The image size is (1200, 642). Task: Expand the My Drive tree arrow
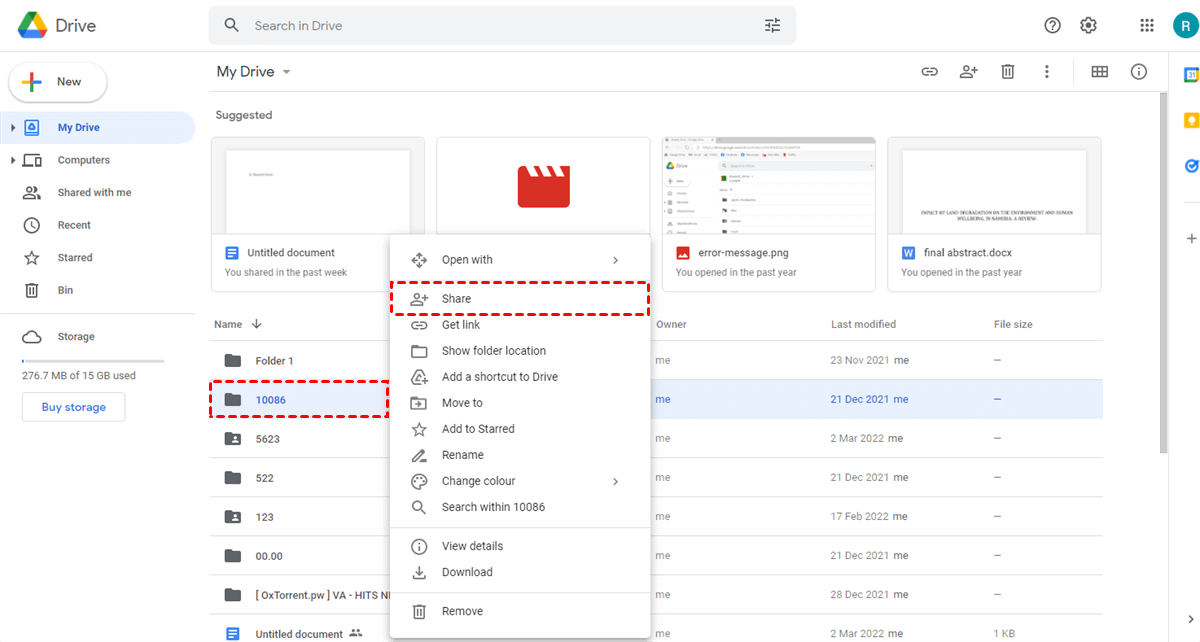click(x=13, y=128)
